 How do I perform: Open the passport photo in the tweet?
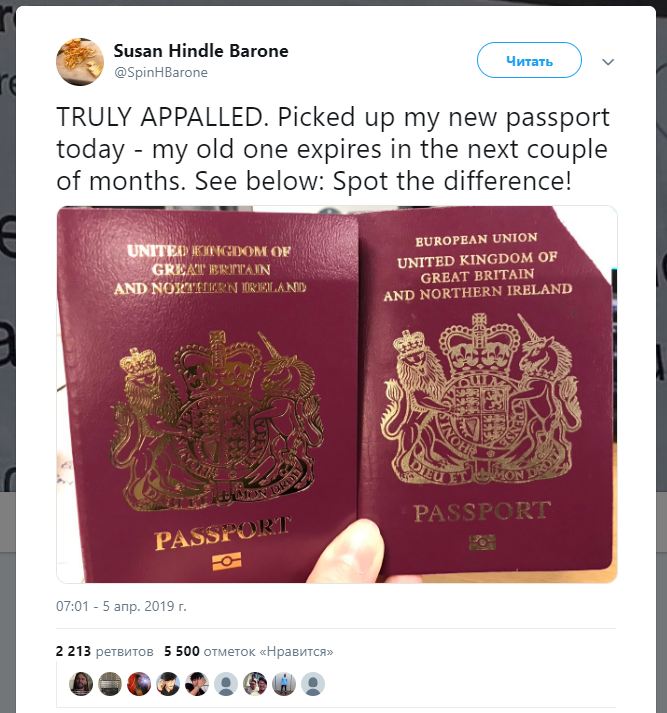click(x=336, y=394)
